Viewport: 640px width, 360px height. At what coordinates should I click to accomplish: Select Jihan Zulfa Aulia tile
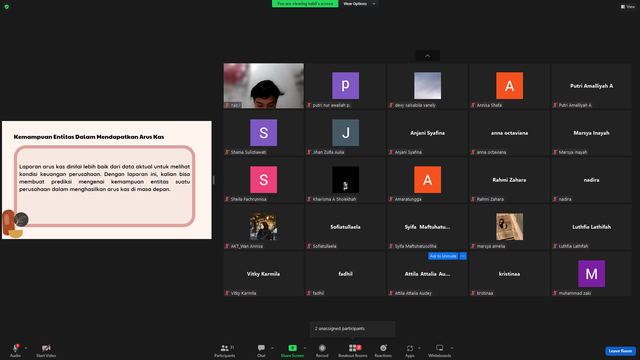pos(346,133)
